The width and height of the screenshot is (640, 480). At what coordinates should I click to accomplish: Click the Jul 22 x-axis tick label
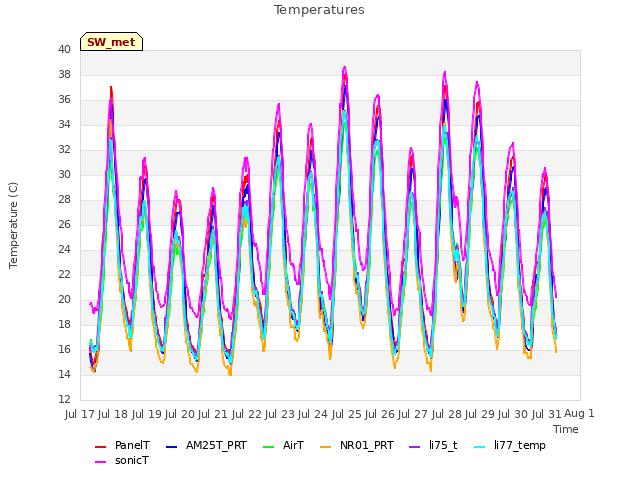coord(246,414)
